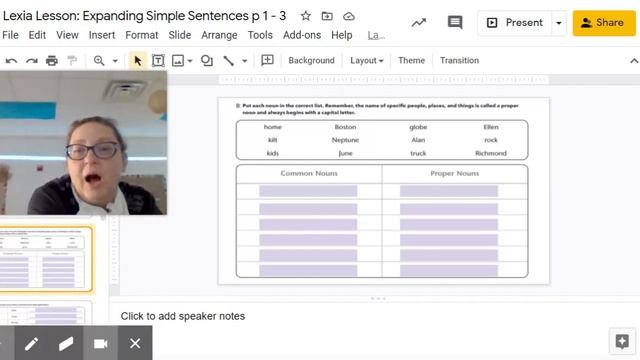Click the word 'Boston' in the word bank
This screenshot has height=360, width=640.
click(x=345, y=127)
